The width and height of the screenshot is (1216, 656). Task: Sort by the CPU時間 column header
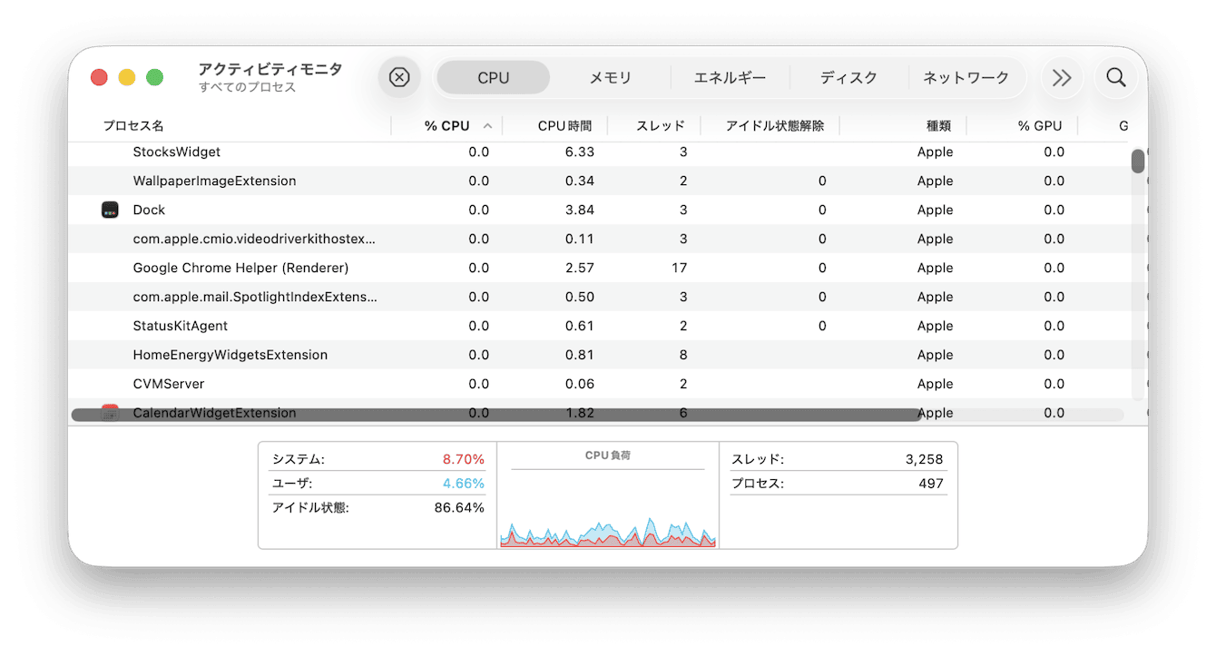[x=565, y=126]
